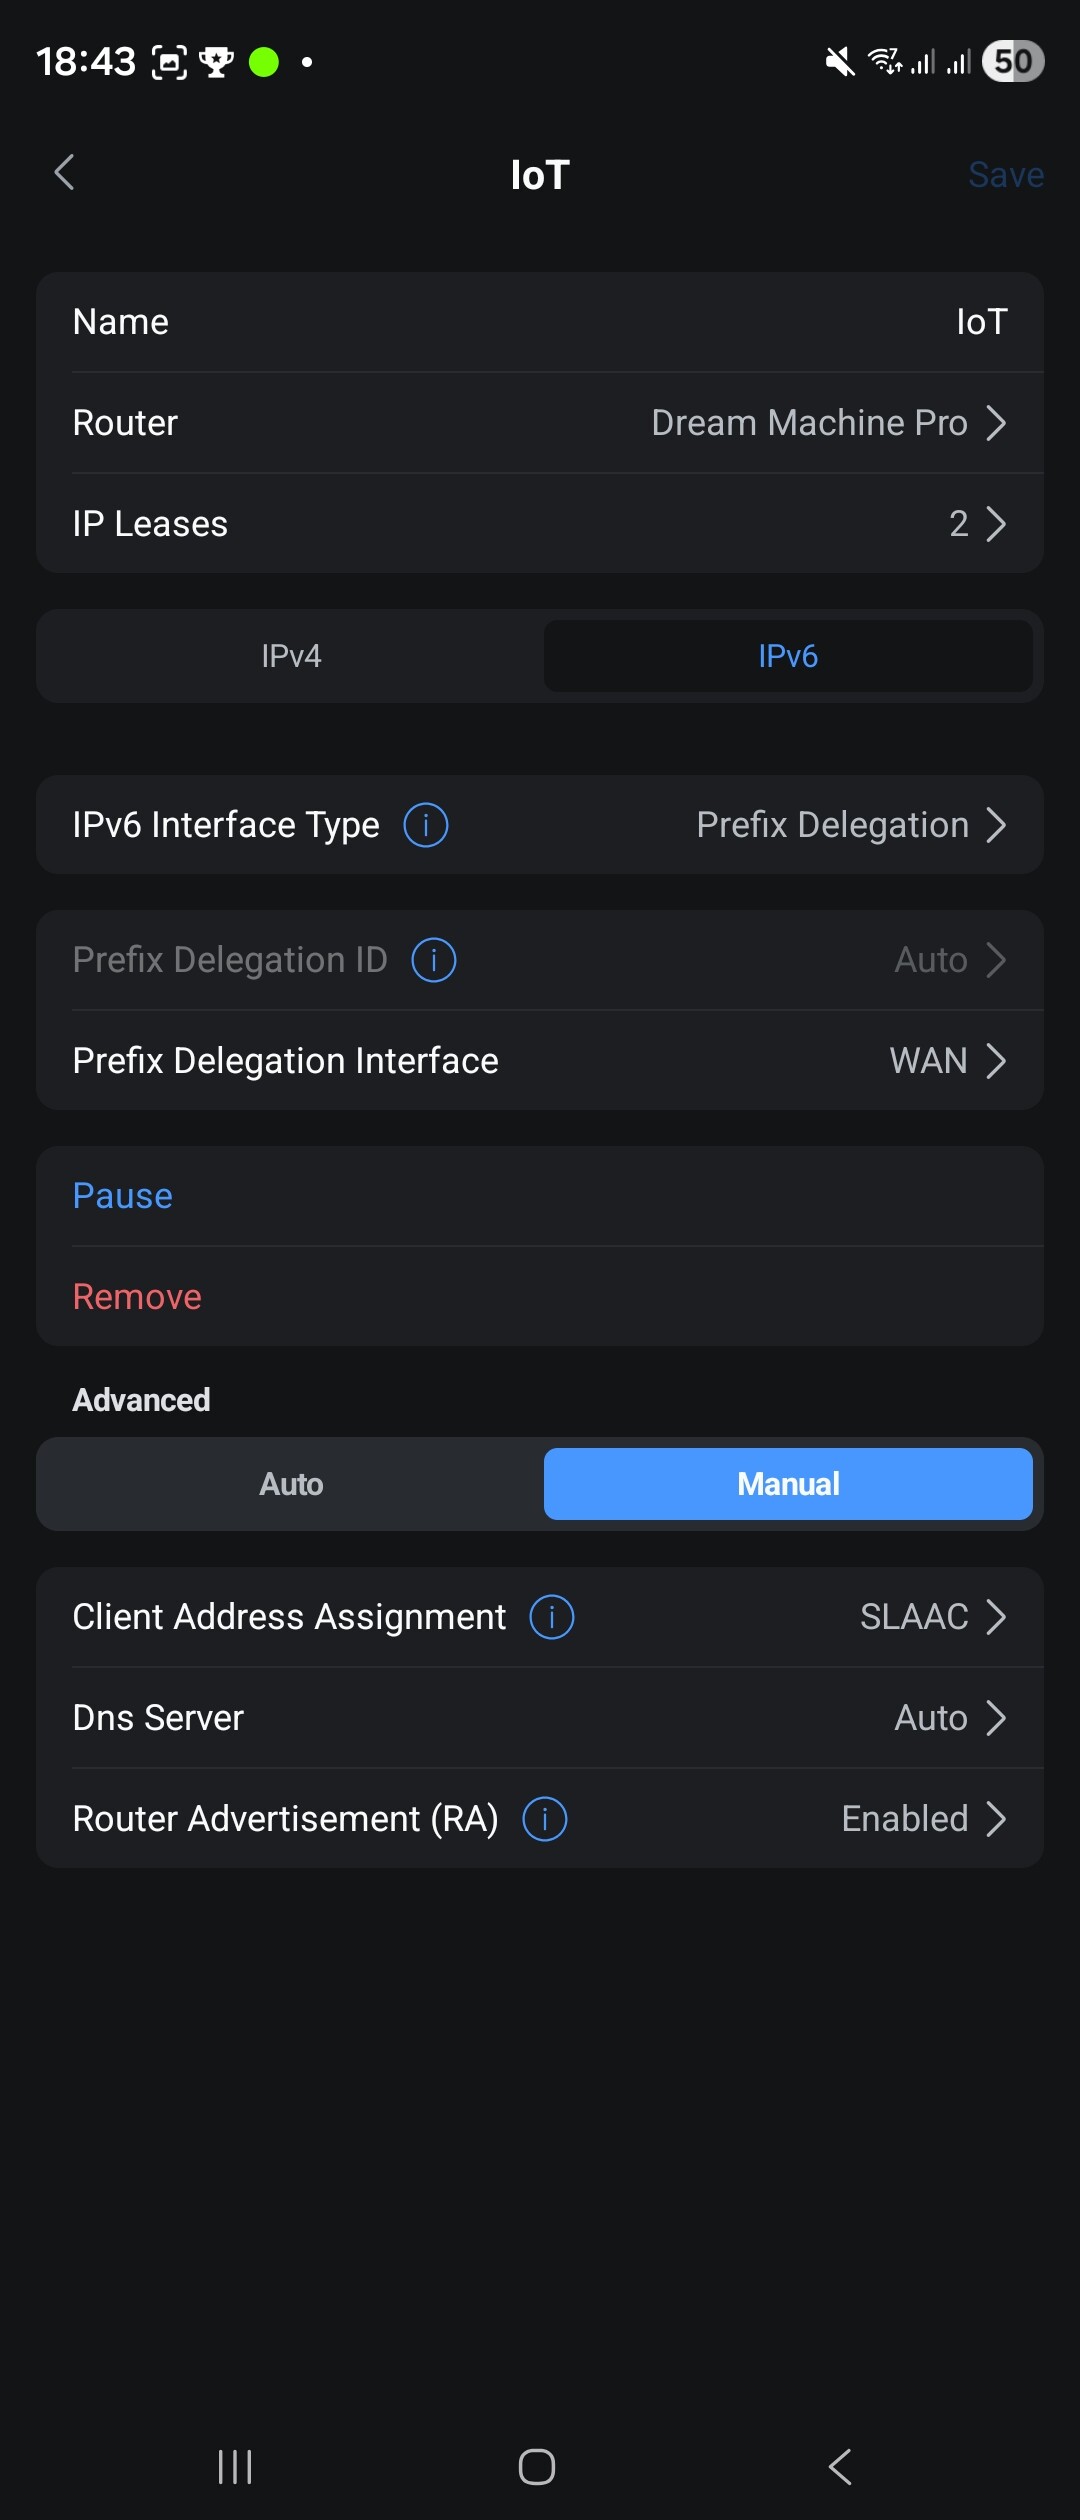
Task: Open the IP Leases list
Action: (x=540, y=524)
